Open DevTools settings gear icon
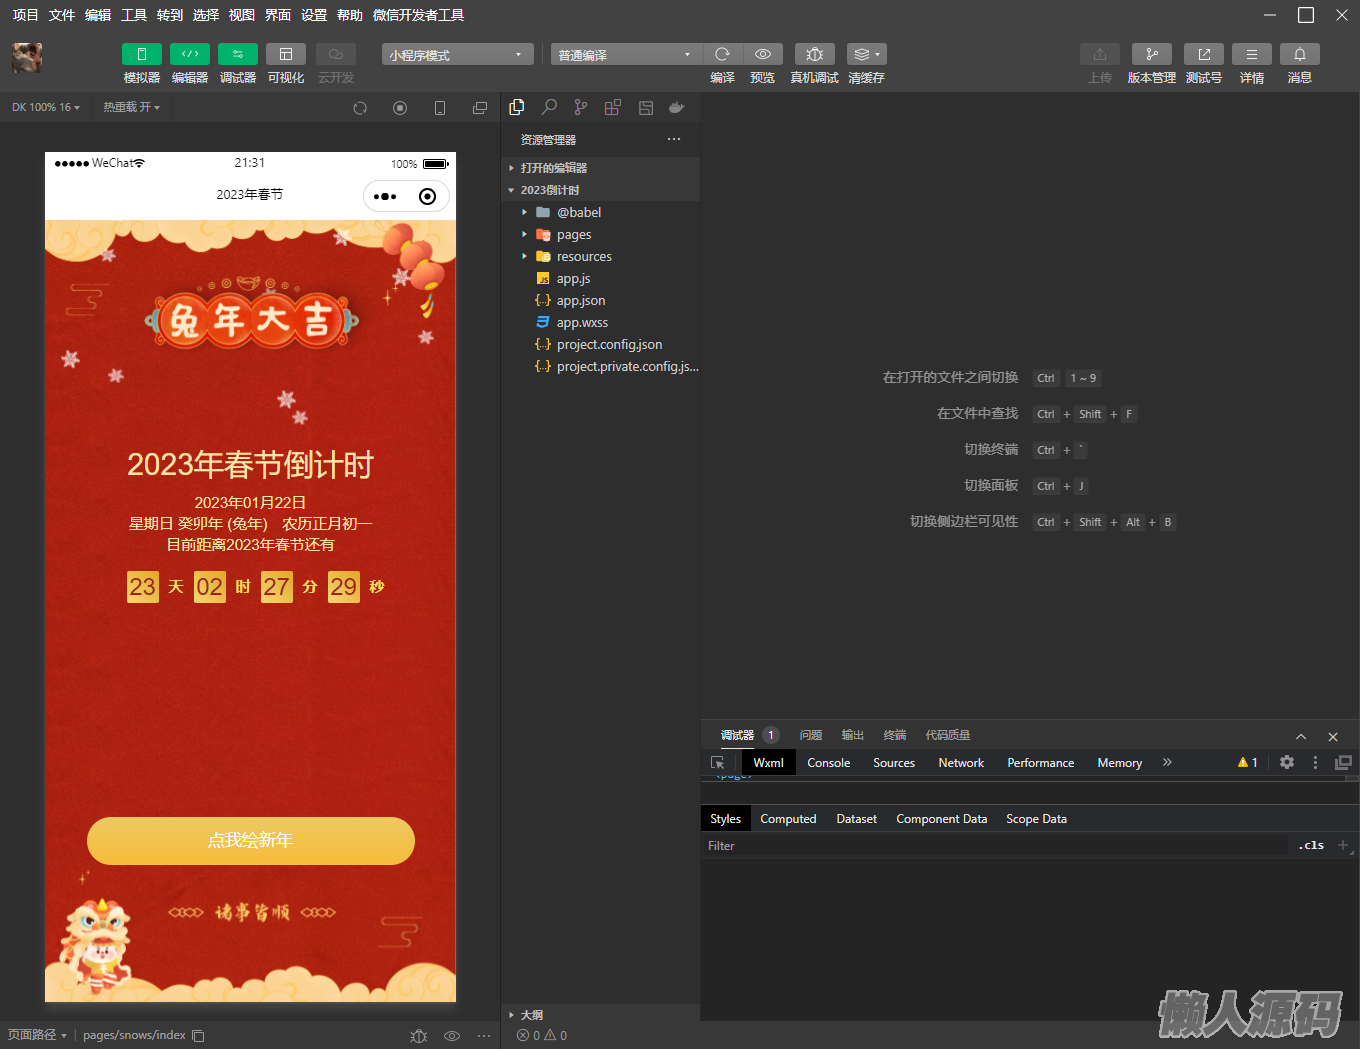This screenshot has height=1049, width=1360. tap(1287, 762)
